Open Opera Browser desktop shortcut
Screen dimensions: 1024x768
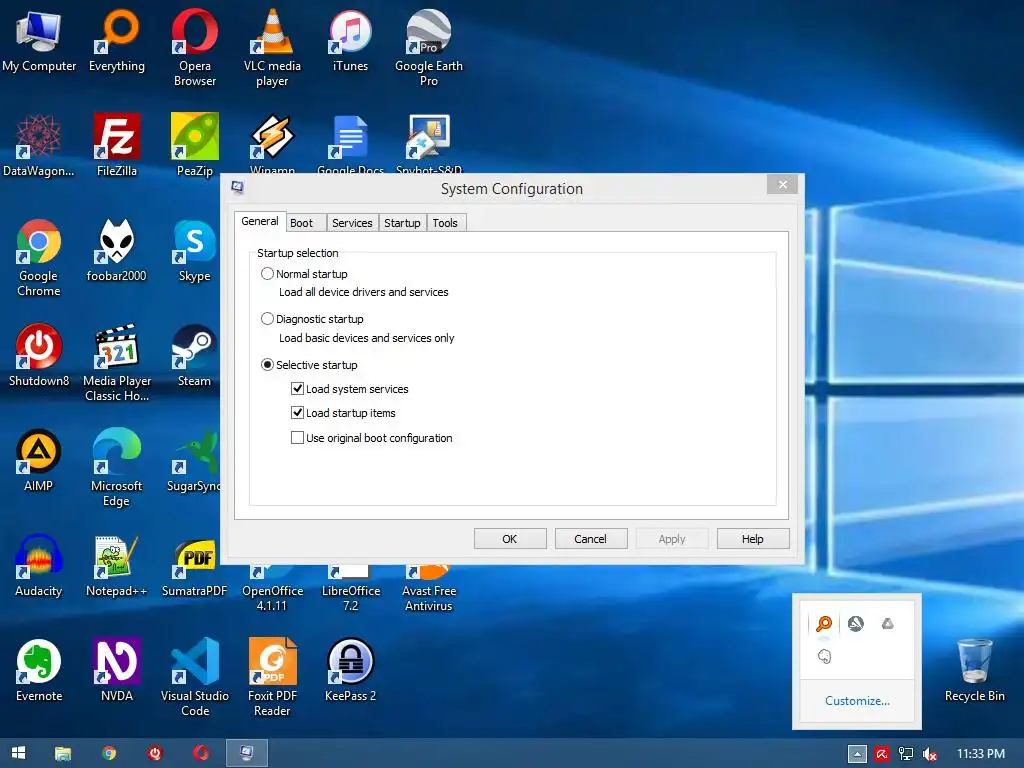point(195,47)
